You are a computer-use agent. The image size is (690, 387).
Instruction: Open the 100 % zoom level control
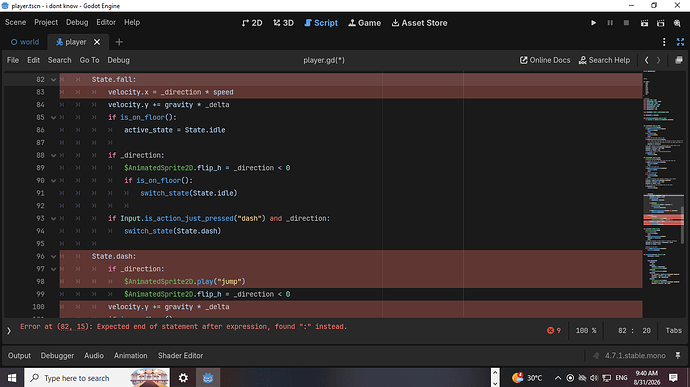pos(586,331)
